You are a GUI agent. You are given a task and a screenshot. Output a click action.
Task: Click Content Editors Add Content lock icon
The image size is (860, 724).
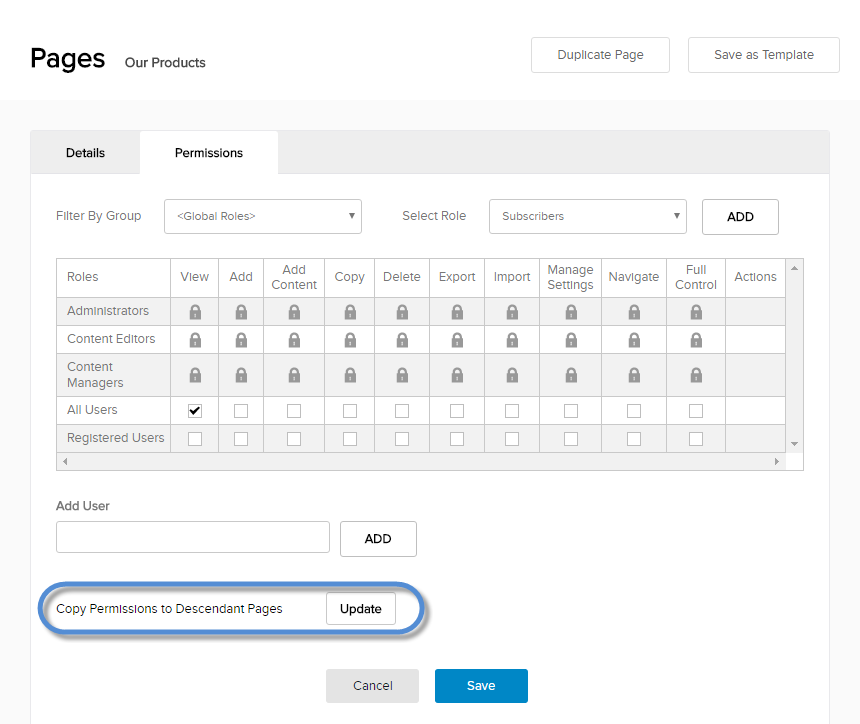pos(294,340)
